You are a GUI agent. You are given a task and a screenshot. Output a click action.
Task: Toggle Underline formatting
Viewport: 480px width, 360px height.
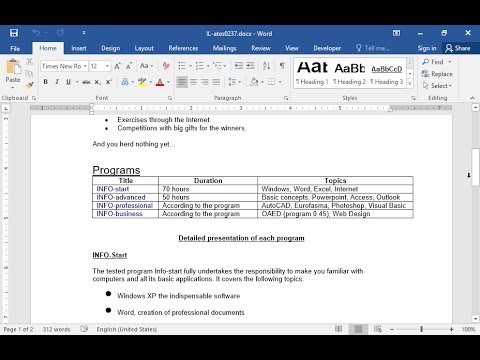pos(68,82)
